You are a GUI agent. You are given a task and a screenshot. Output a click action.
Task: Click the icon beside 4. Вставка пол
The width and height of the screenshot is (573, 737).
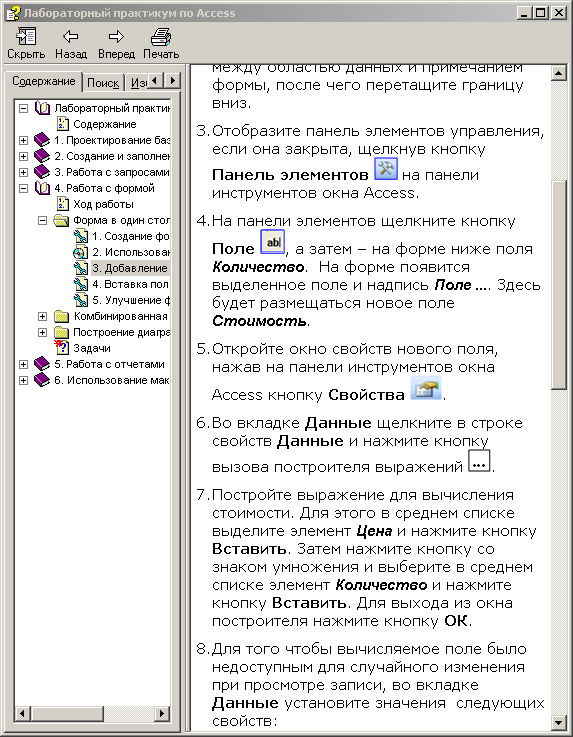81,284
